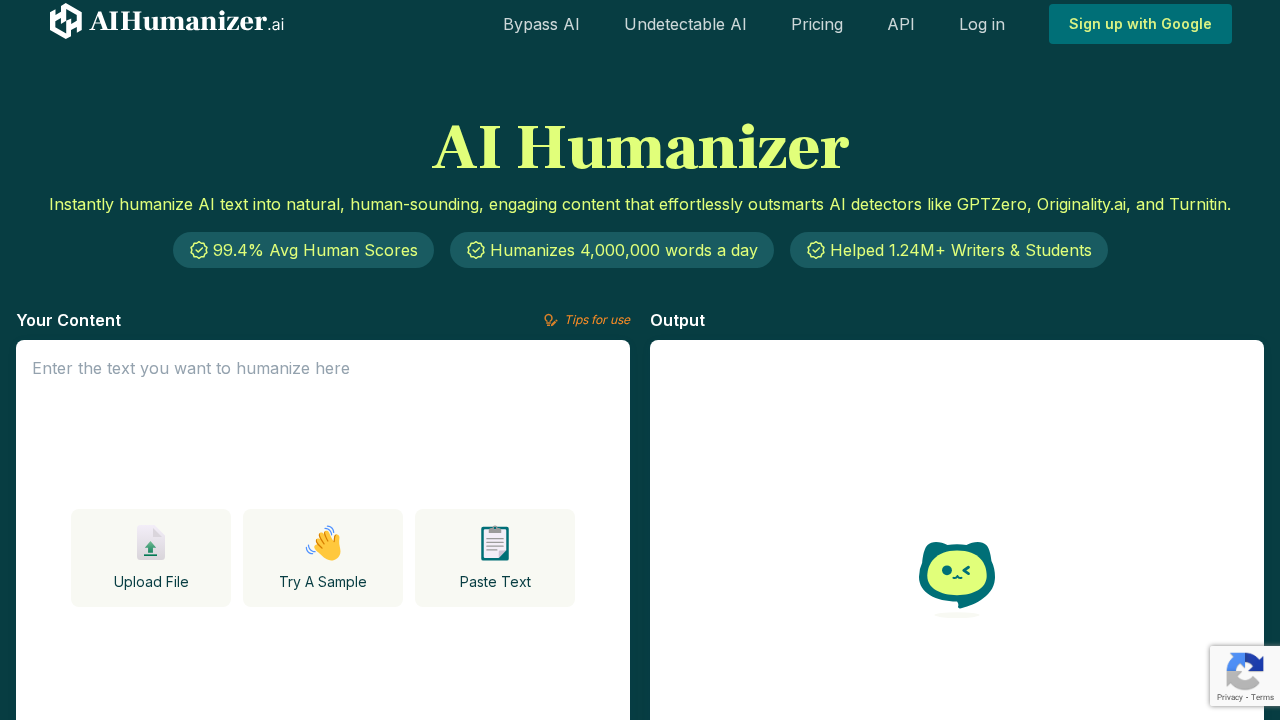Click the Upload File document icon
The width and height of the screenshot is (1280, 720).
tap(150, 543)
